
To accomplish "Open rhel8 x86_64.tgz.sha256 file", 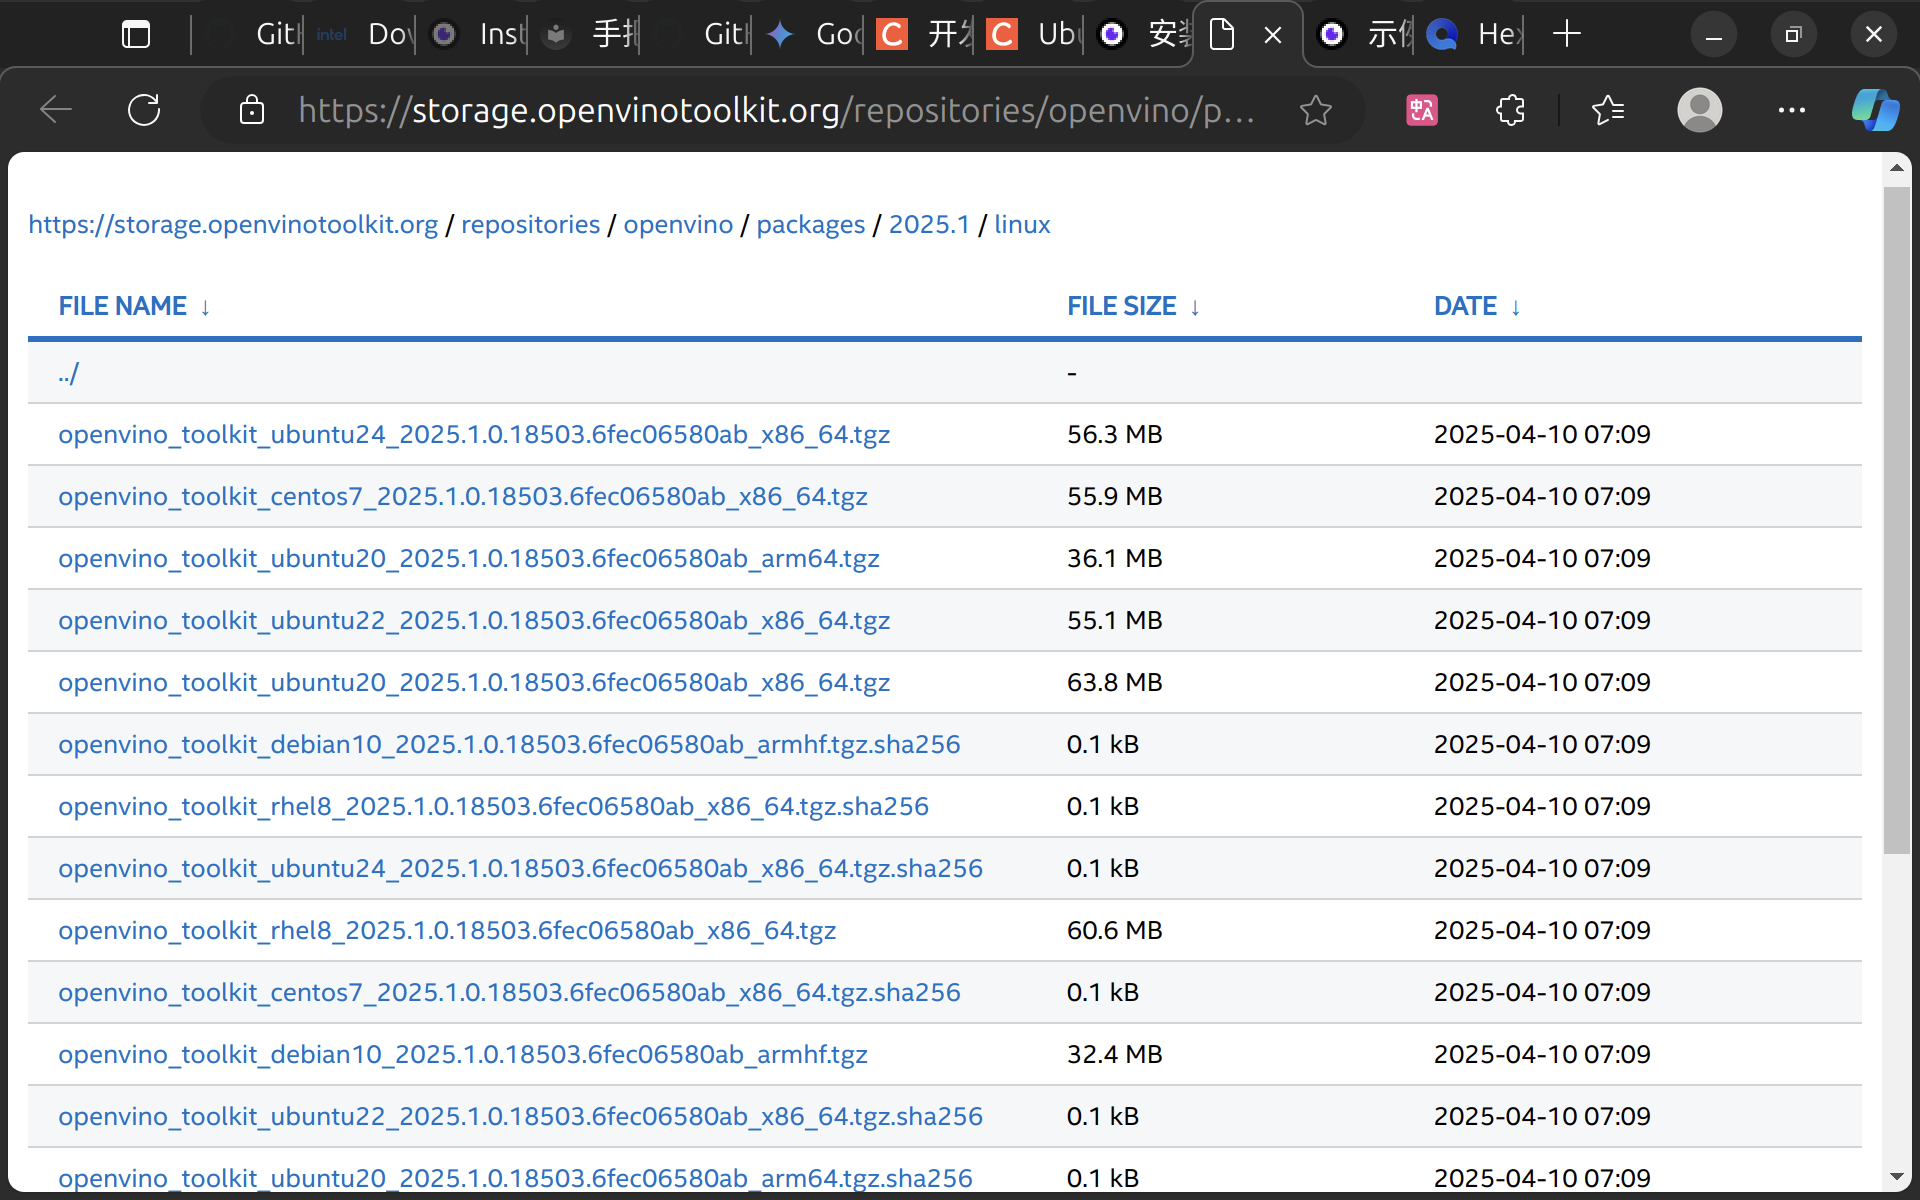I will (494, 806).
